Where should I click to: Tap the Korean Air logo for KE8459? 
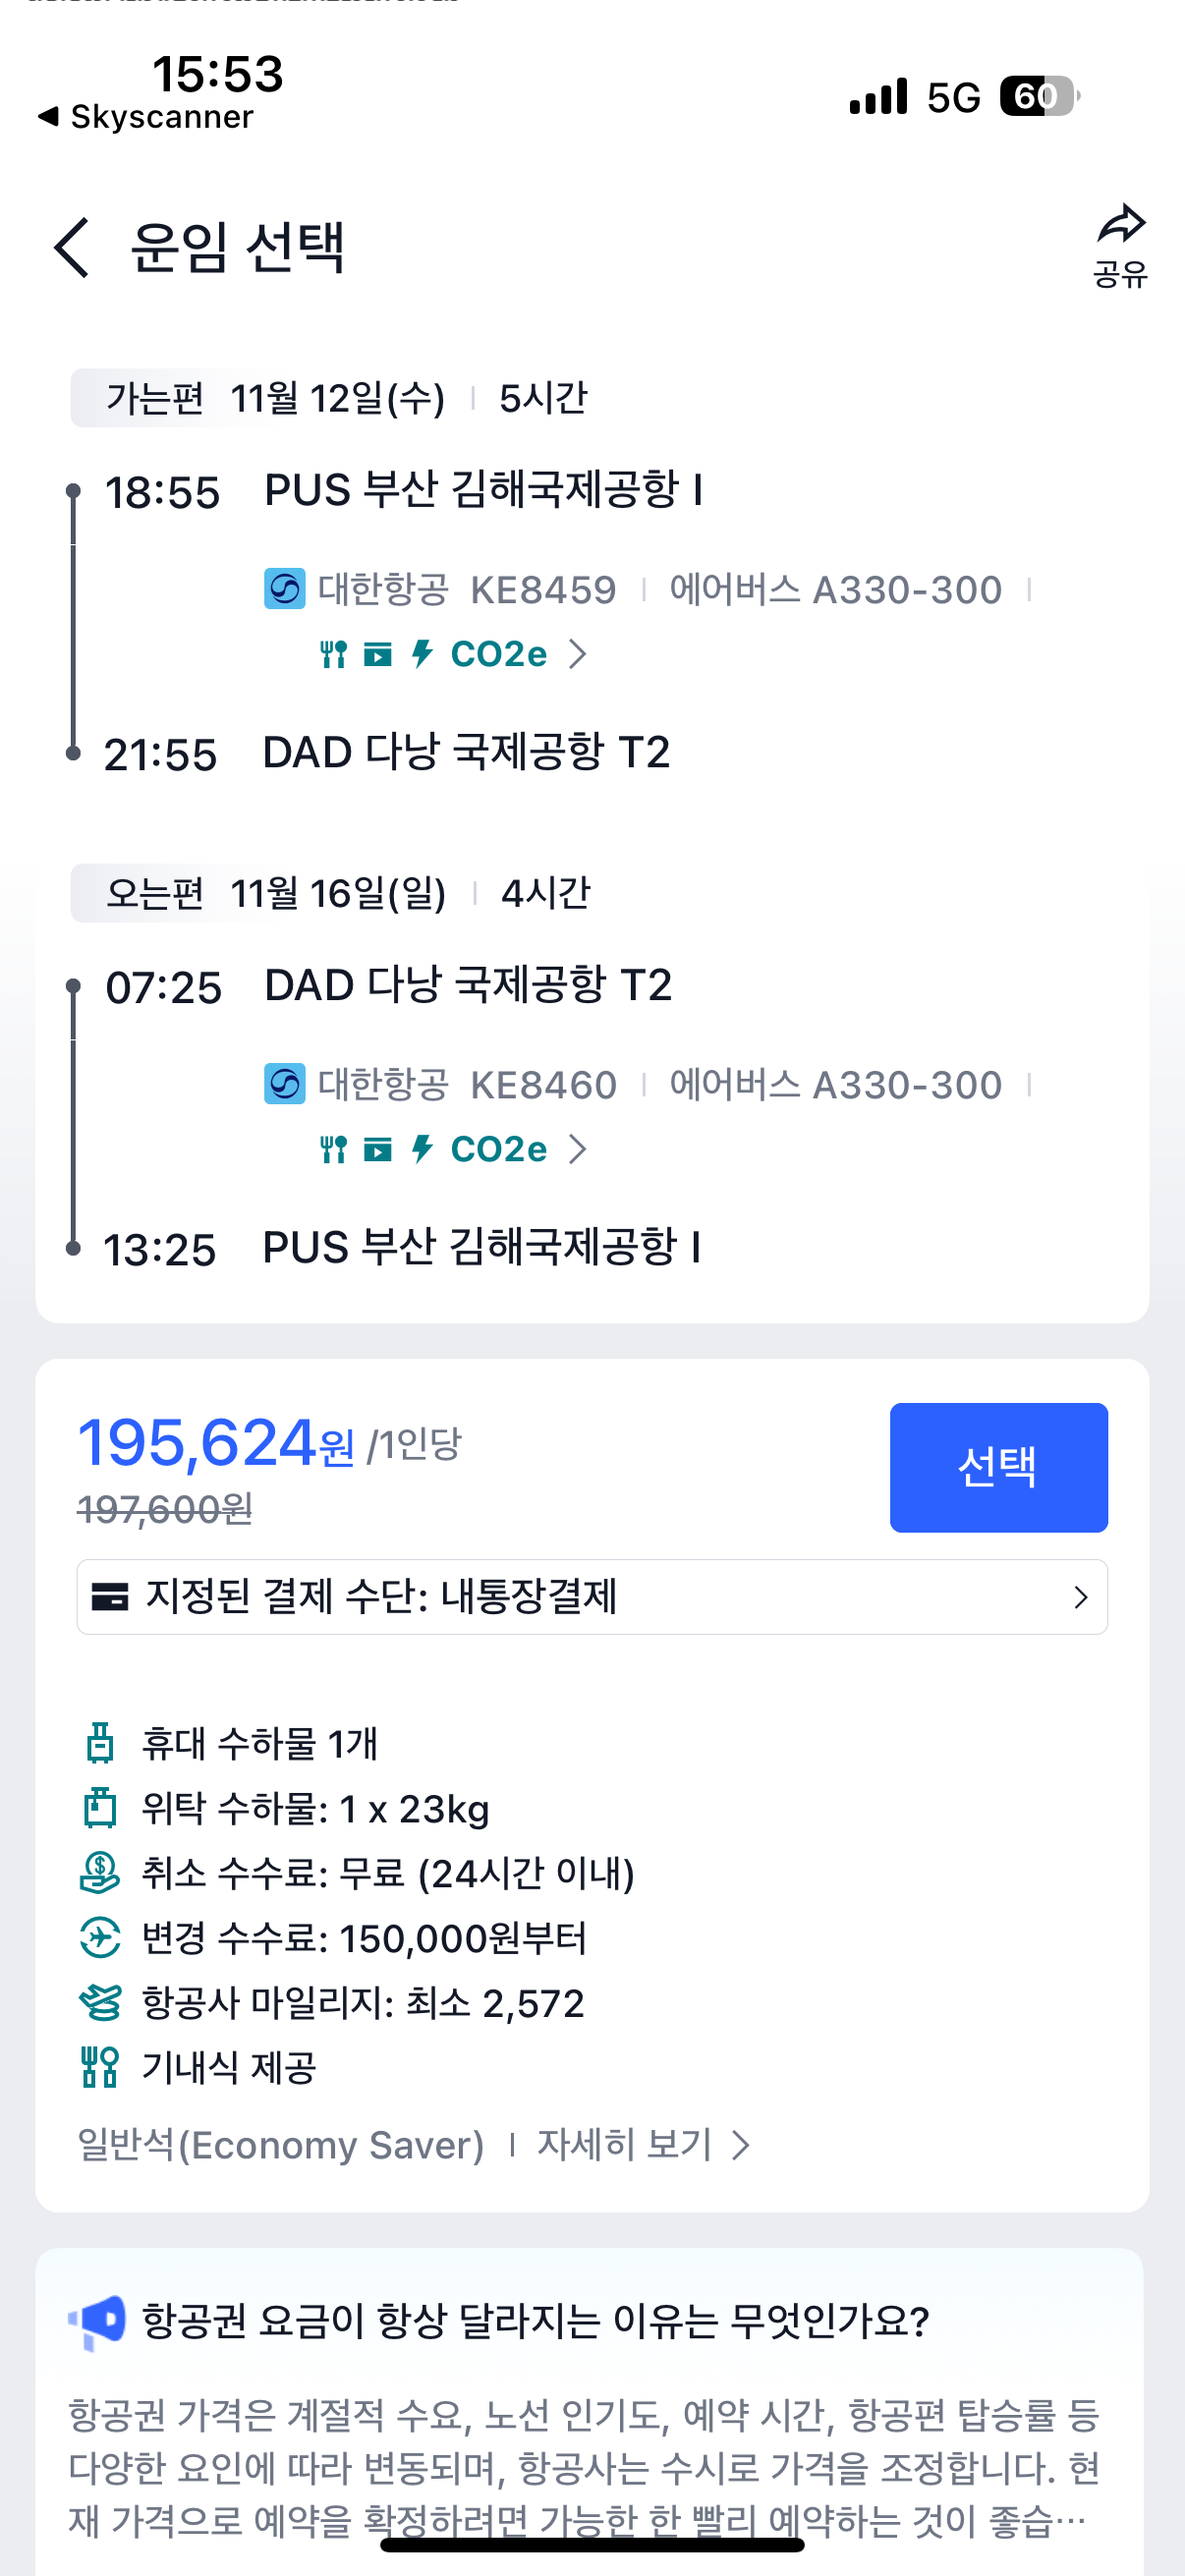pos(284,589)
